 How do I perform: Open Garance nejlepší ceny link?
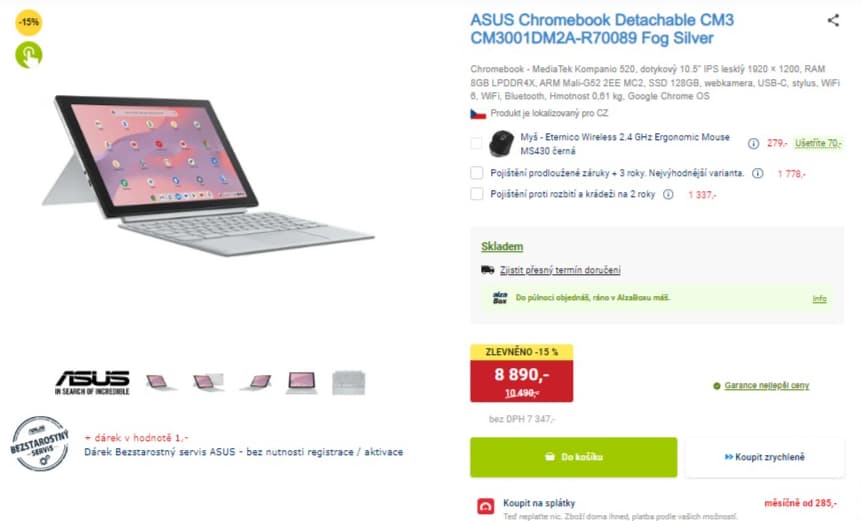pos(767,385)
